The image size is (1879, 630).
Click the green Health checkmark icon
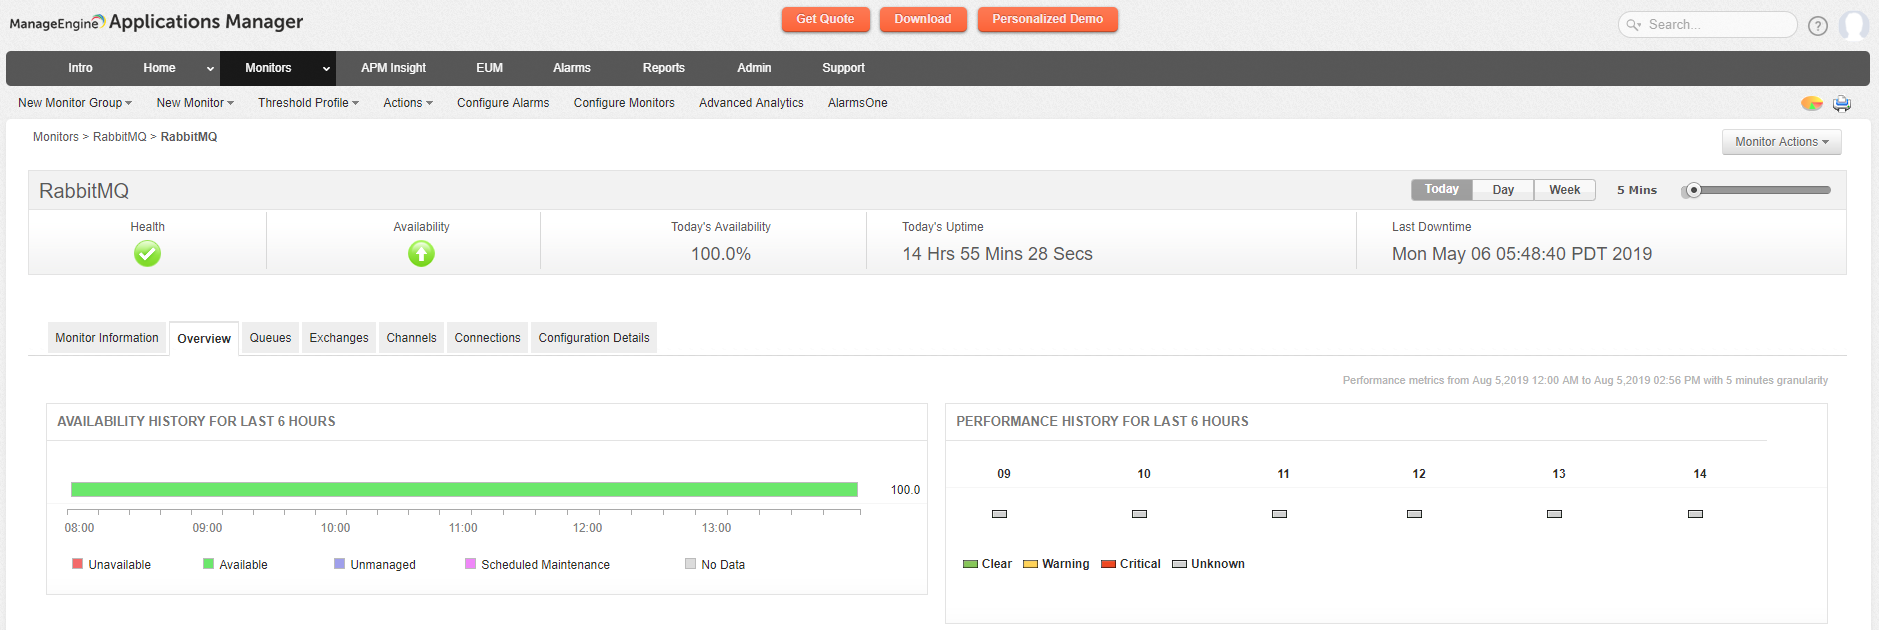click(147, 254)
